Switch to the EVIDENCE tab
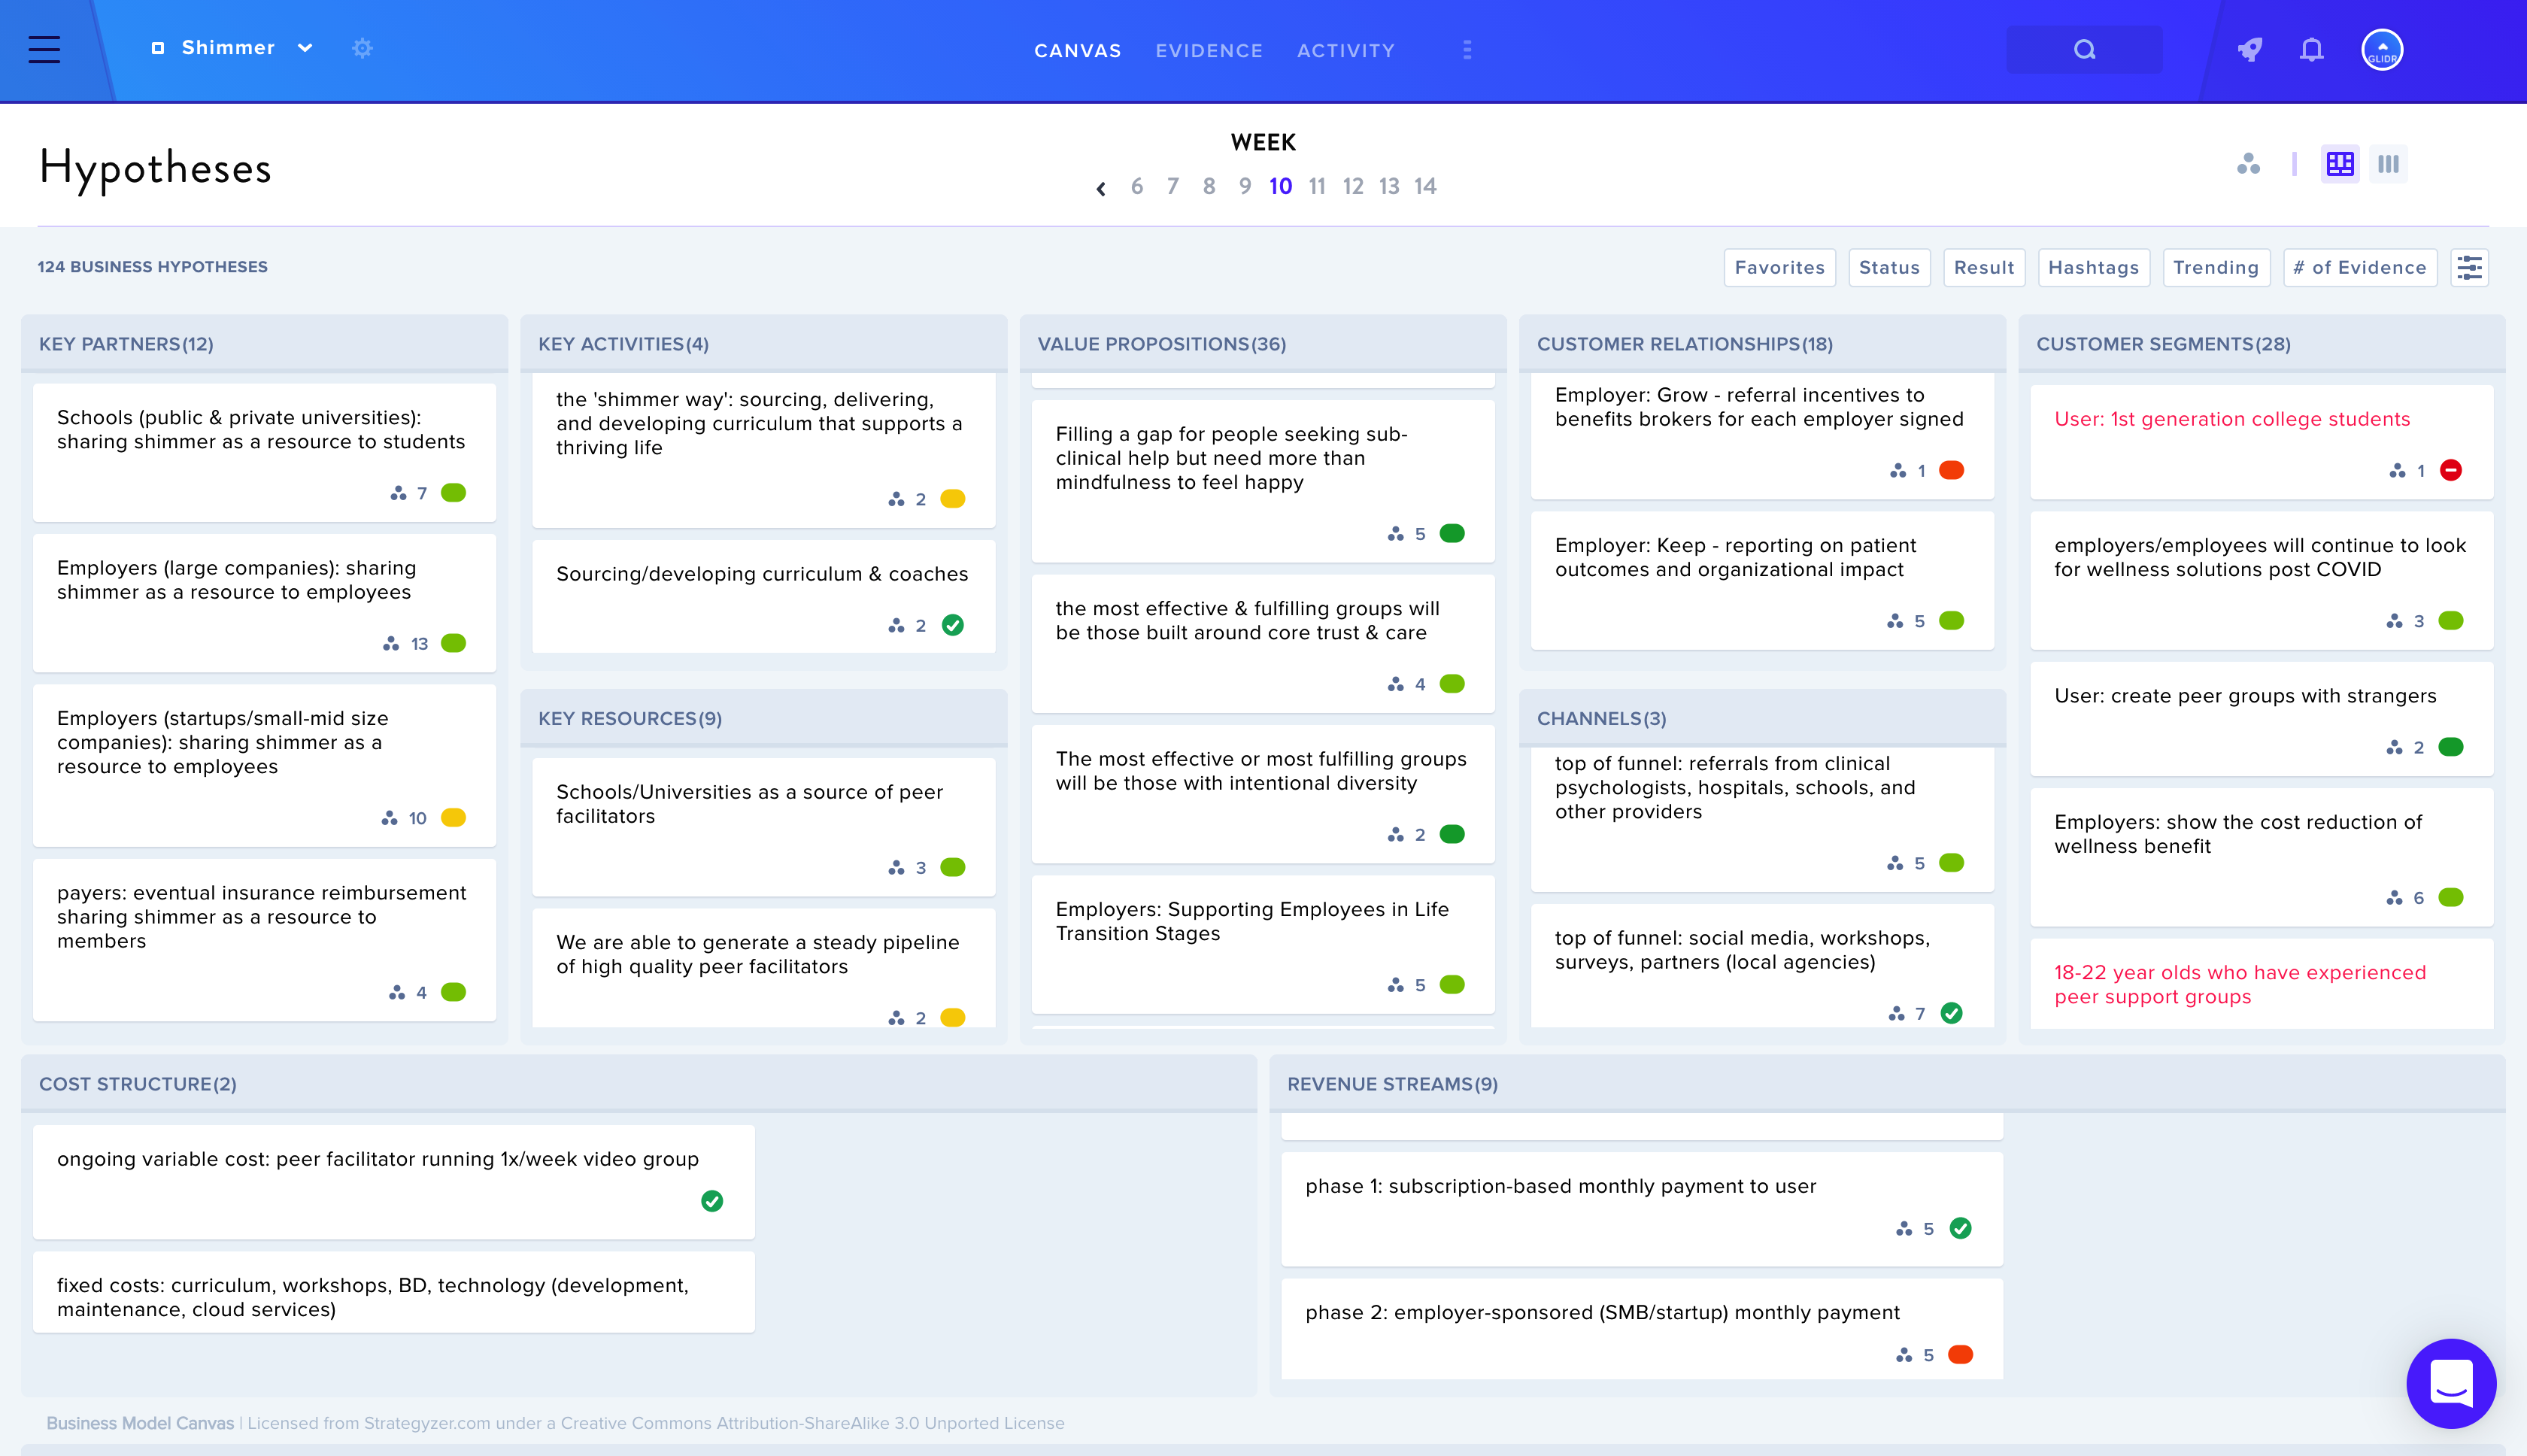 tap(1209, 50)
